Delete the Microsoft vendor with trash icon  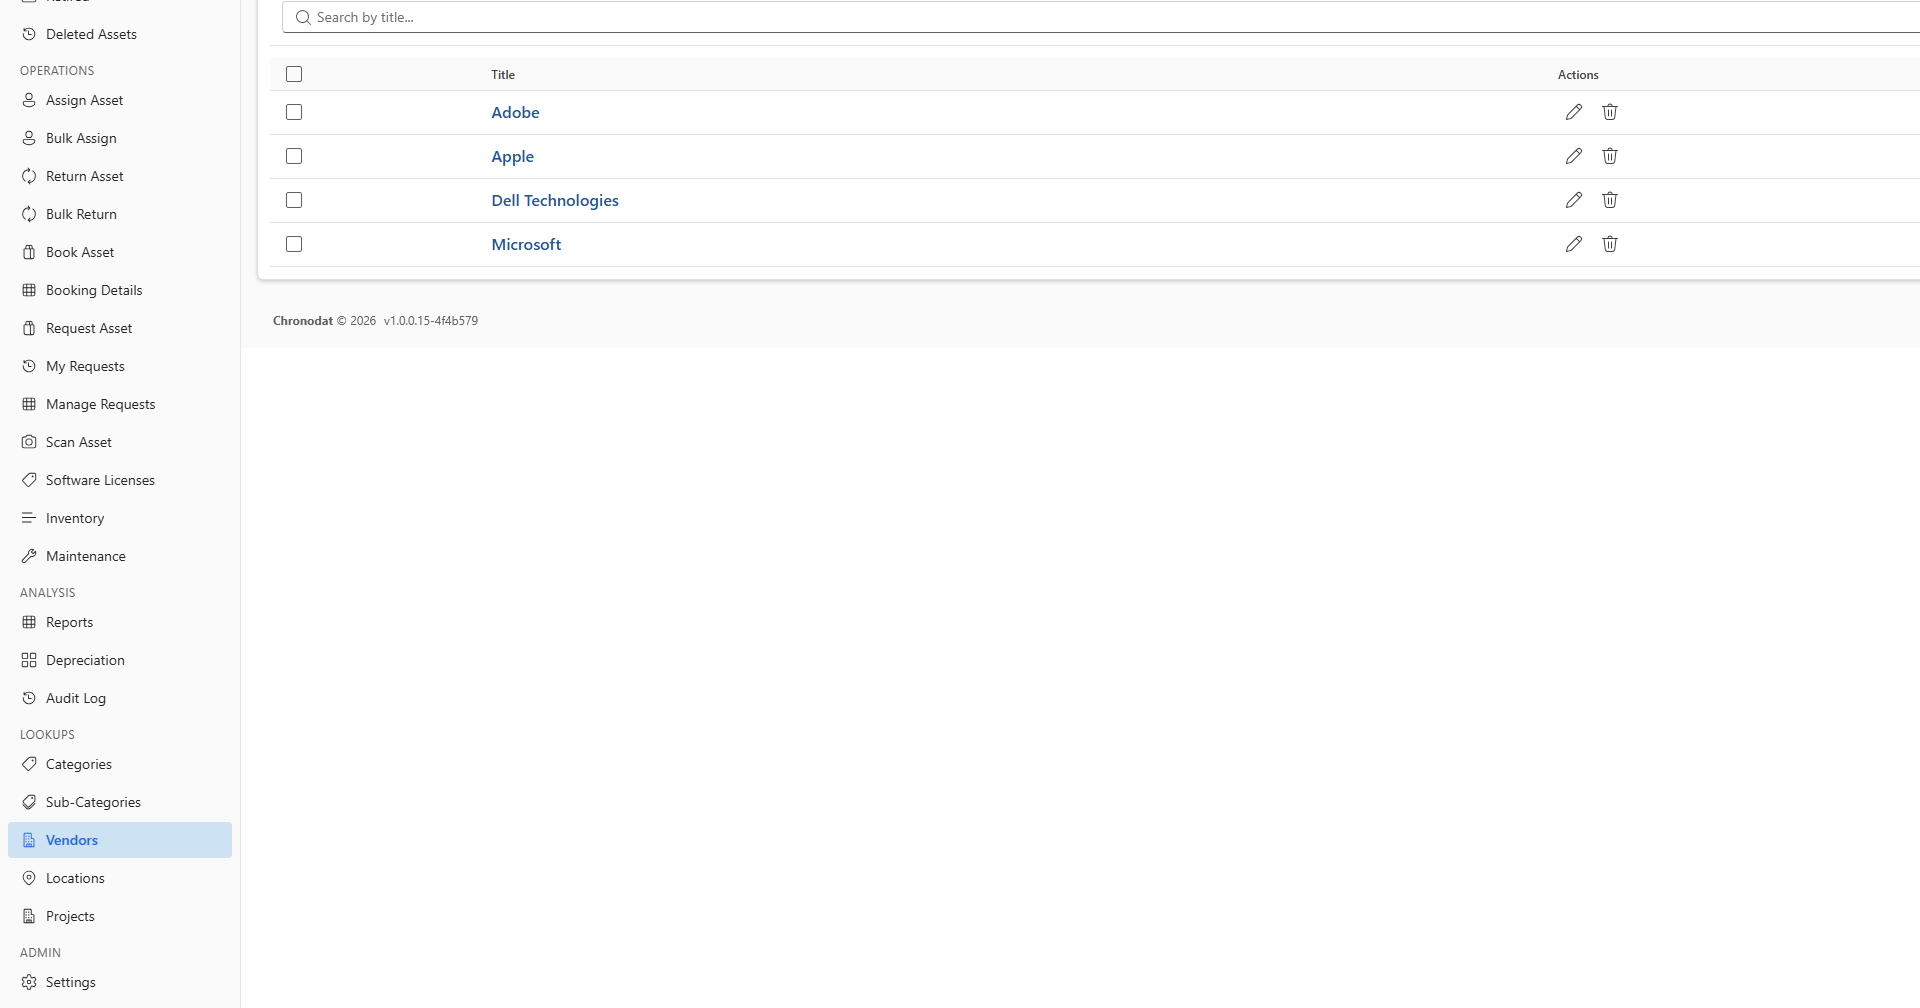click(1610, 244)
